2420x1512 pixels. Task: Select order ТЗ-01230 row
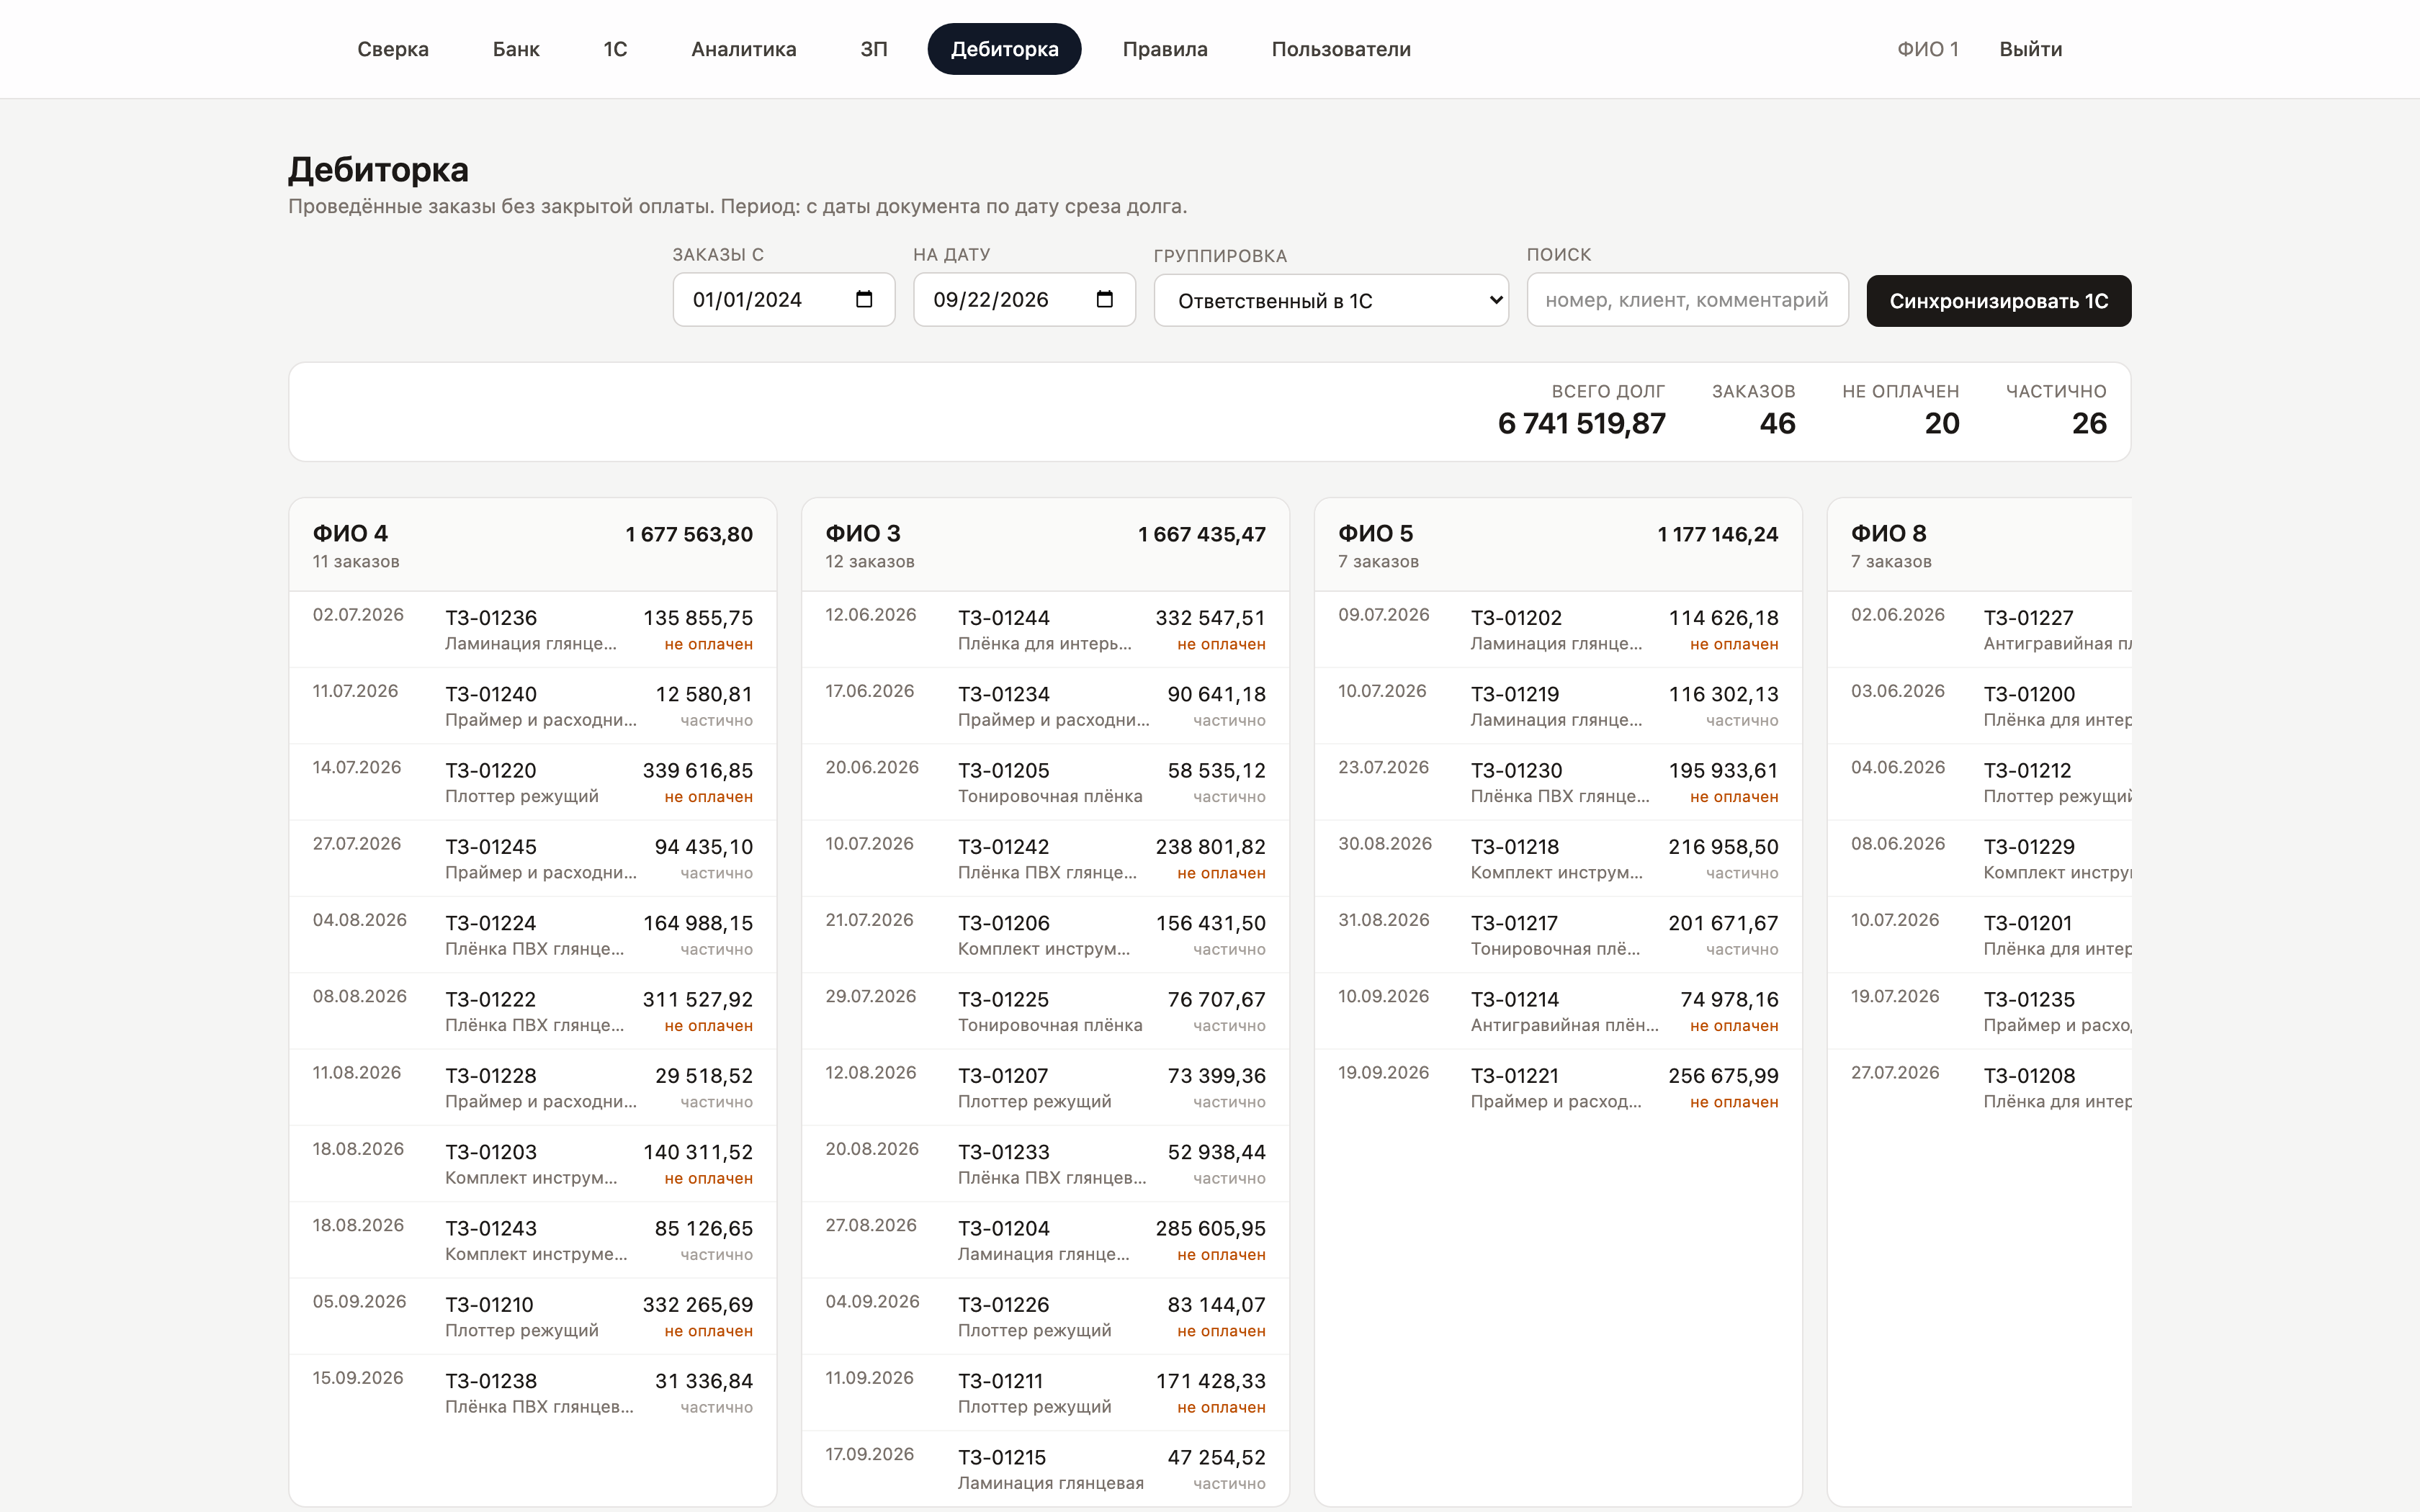point(1558,782)
